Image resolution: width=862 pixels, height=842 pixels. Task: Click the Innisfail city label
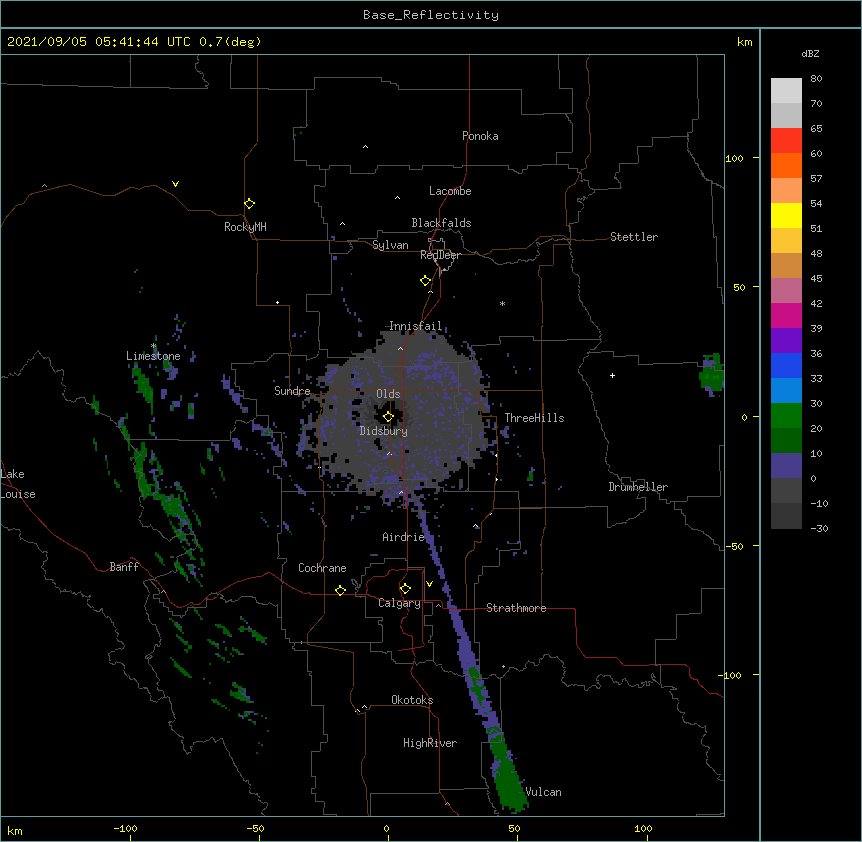click(x=415, y=326)
